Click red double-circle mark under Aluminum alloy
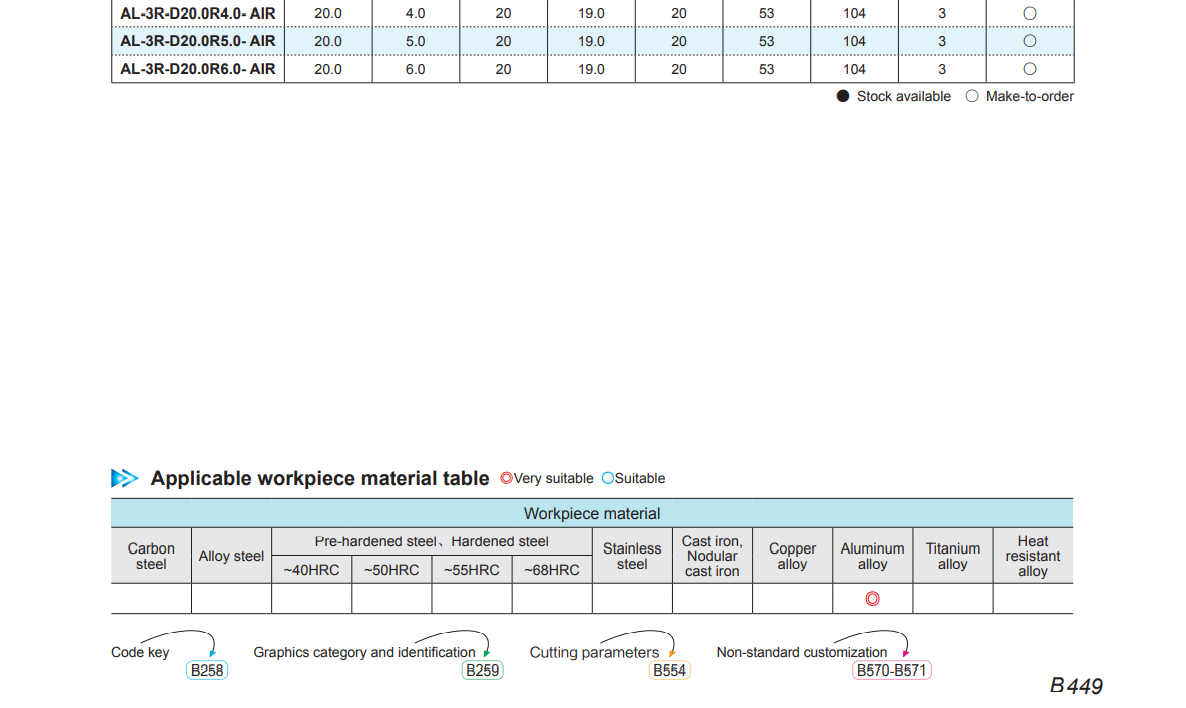This screenshot has width=1186, height=708. point(872,599)
